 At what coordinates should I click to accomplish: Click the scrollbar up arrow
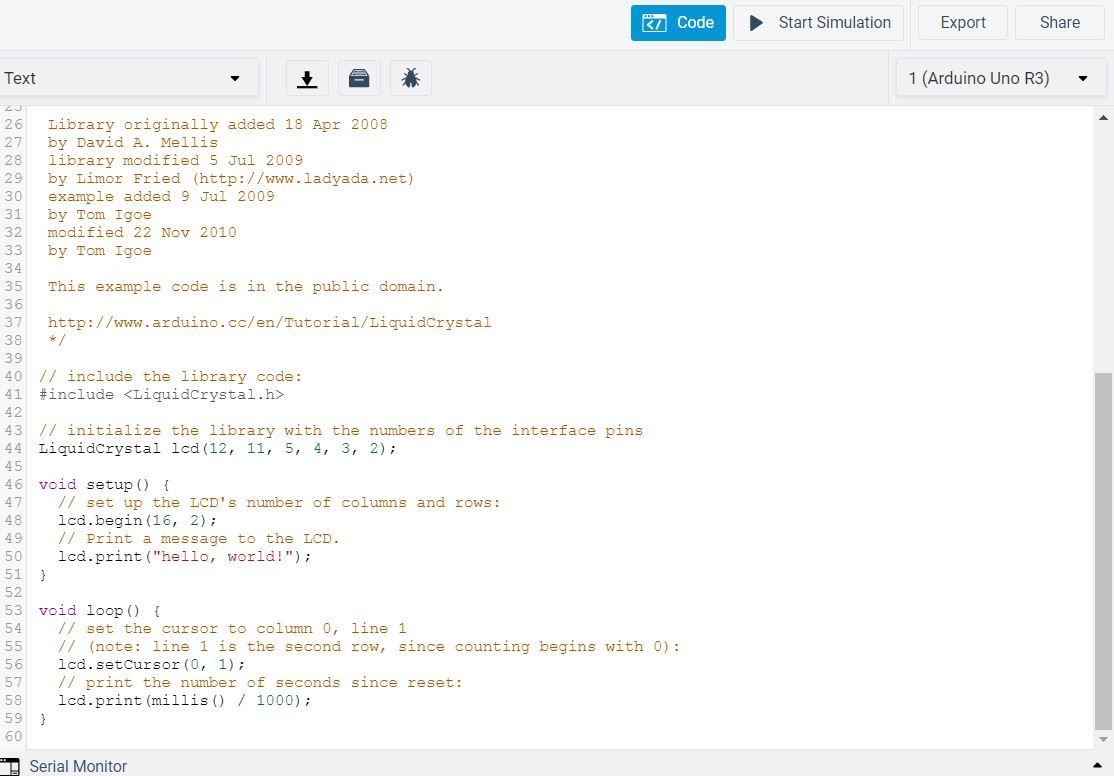coord(1104,115)
